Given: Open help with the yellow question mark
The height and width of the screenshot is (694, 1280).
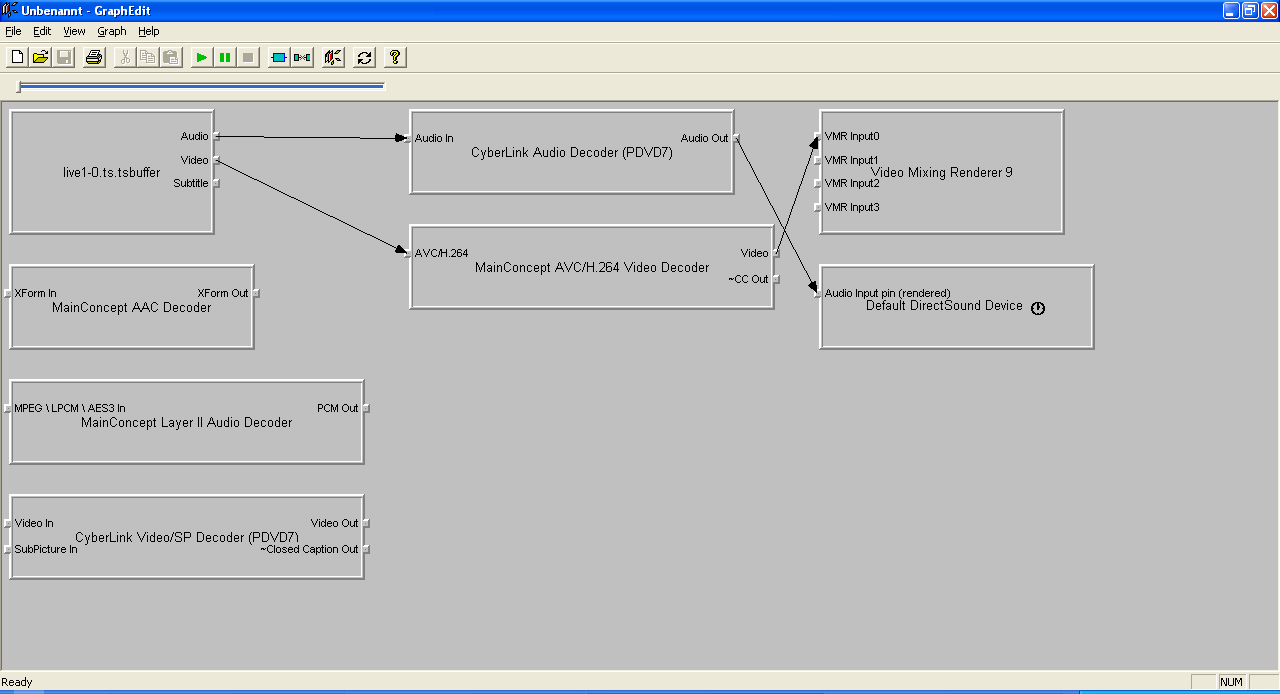Looking at the screenshot, I should 395,57.
